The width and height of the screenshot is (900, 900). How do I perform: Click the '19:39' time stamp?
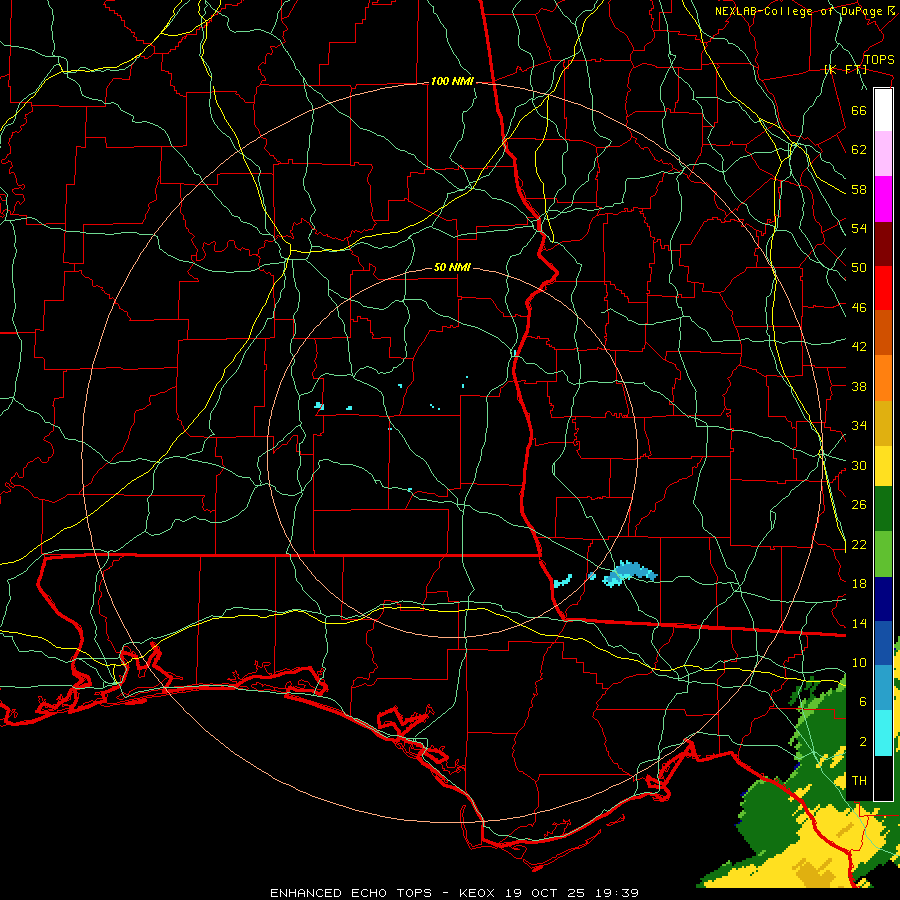pyautogui.click(x=619, y=893)
